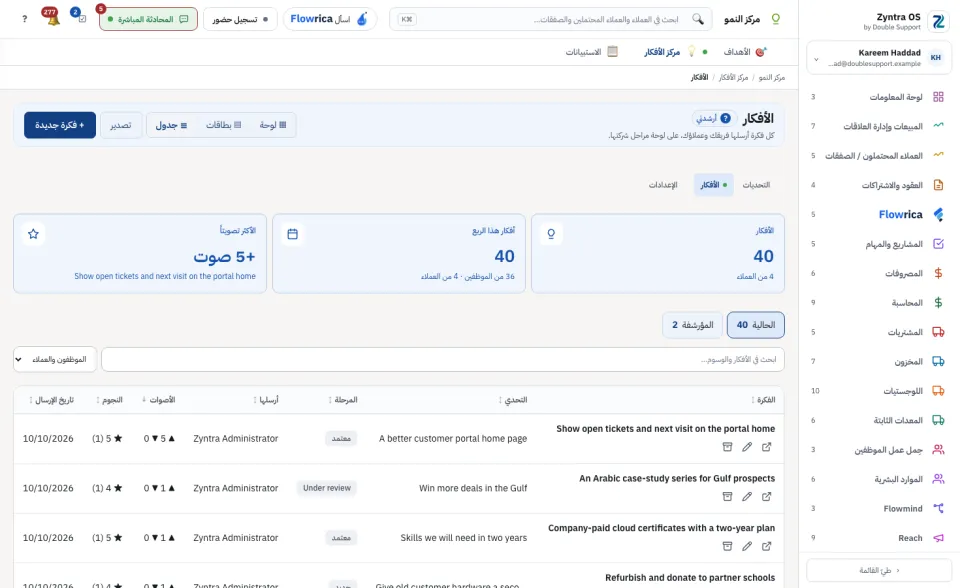Open notifications bell with 277 badge
This screenshot has width=960, height=588.
point(53,18)
